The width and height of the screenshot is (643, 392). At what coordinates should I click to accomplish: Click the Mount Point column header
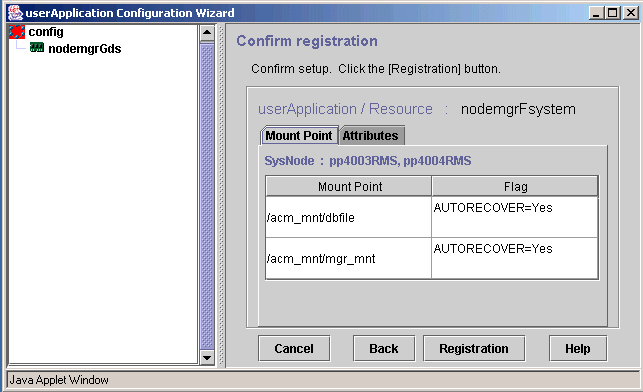pyautogui.click(x=349, y=187)
